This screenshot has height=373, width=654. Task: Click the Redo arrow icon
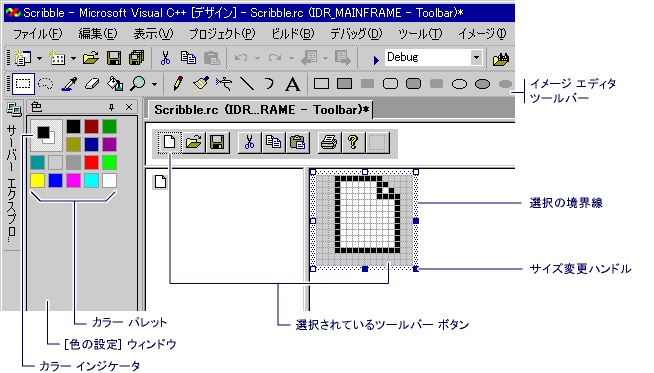[274, 58]
